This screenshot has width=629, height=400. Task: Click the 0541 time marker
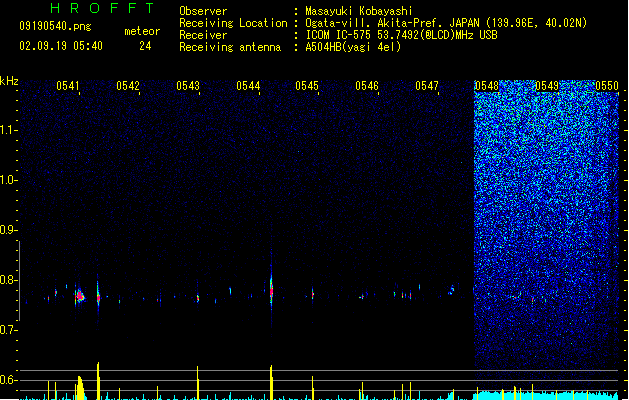point(67,86)
